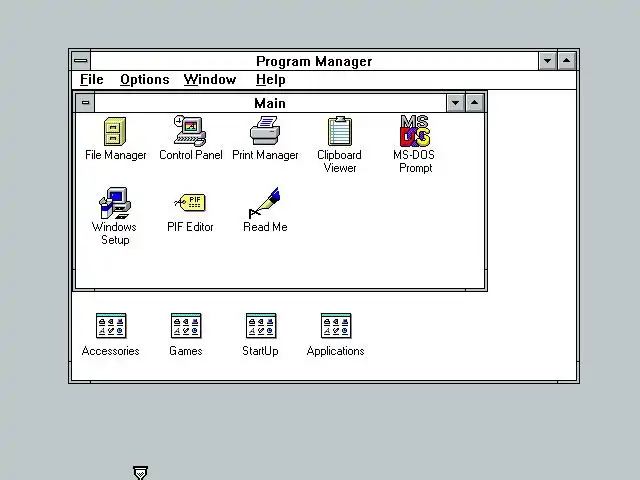Click the Program Manager title bar

click(x=314, y=61)
